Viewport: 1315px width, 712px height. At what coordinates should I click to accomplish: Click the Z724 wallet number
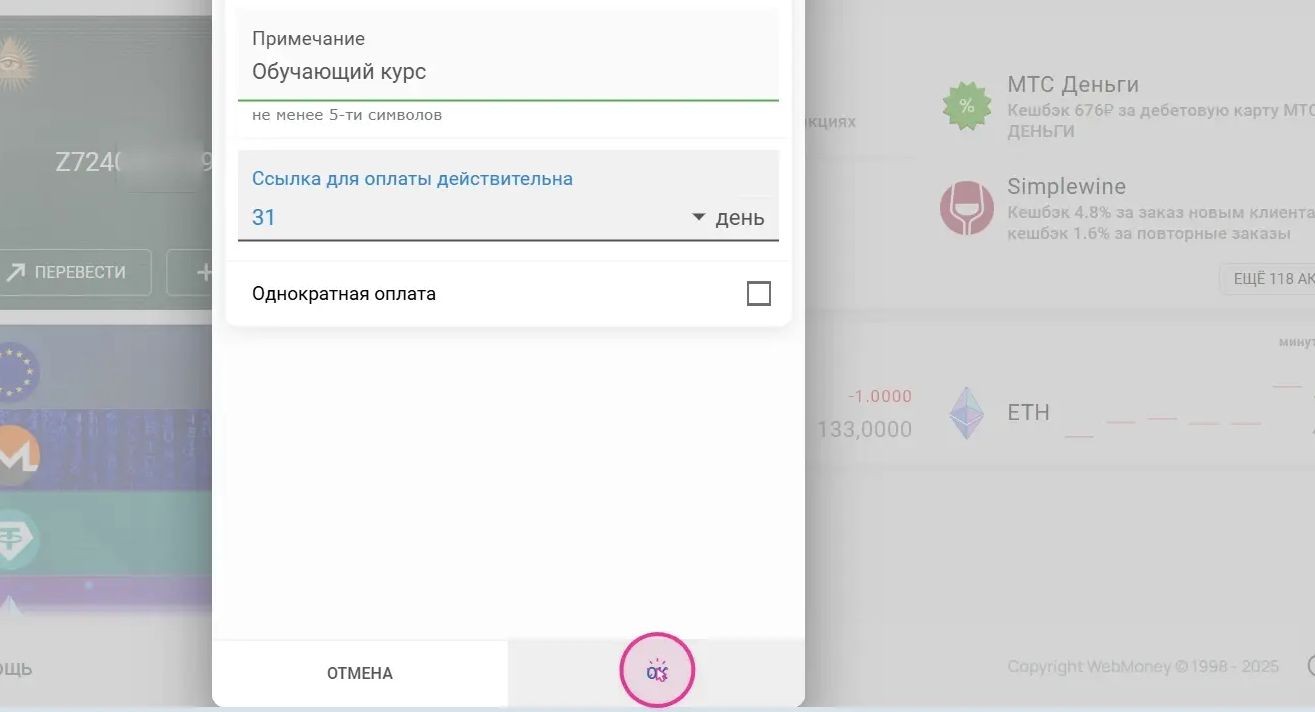pos(88,163)
